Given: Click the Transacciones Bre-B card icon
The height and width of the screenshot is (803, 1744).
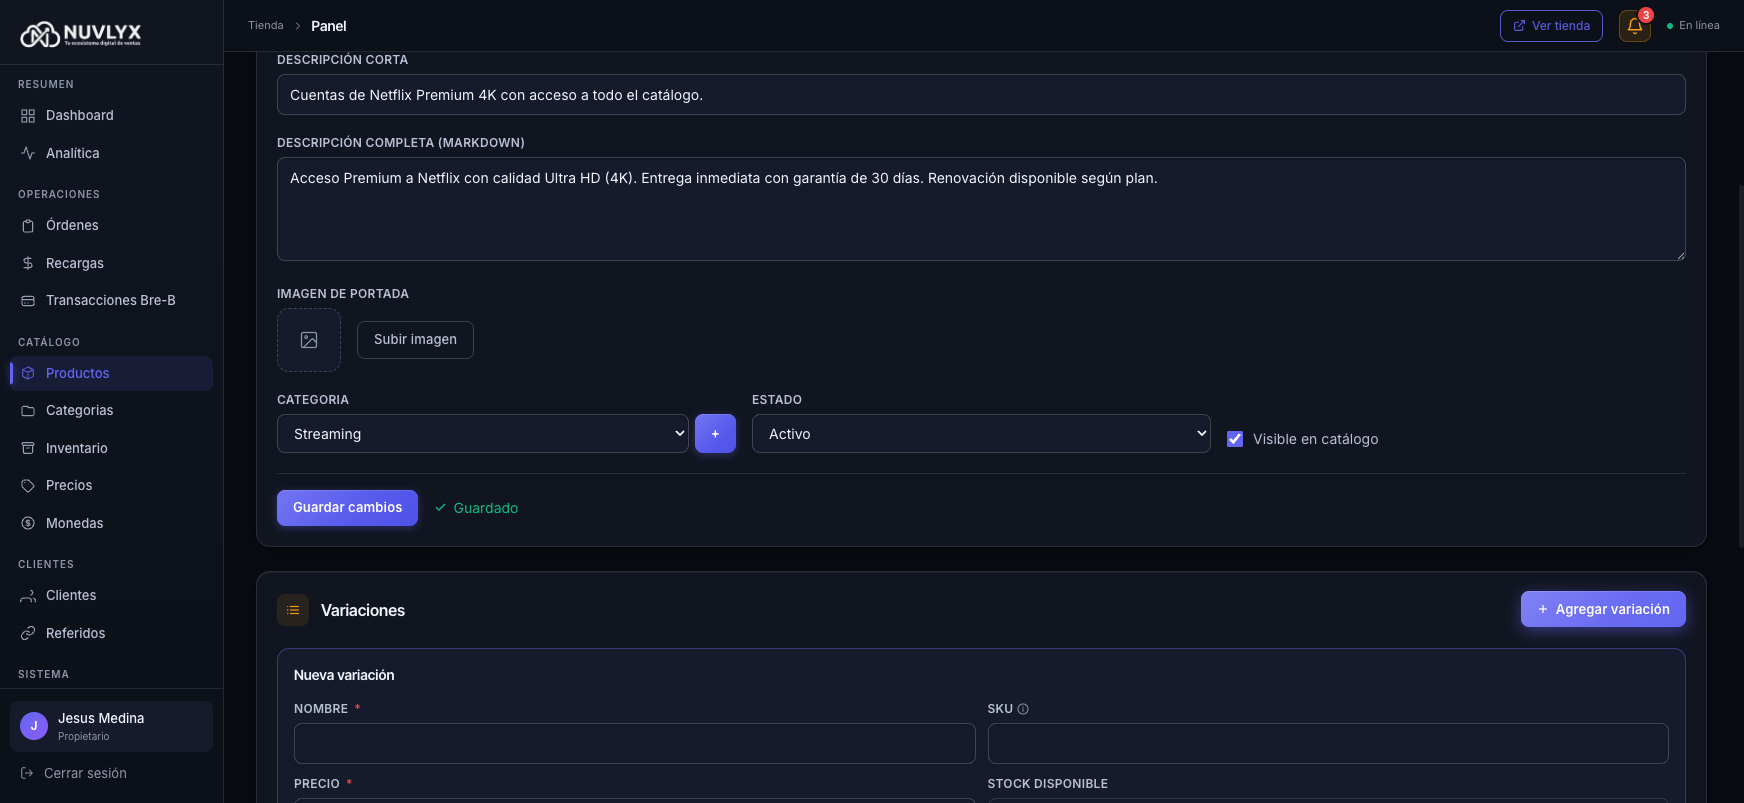Looking at the screenshot, I should coord(28,301).
